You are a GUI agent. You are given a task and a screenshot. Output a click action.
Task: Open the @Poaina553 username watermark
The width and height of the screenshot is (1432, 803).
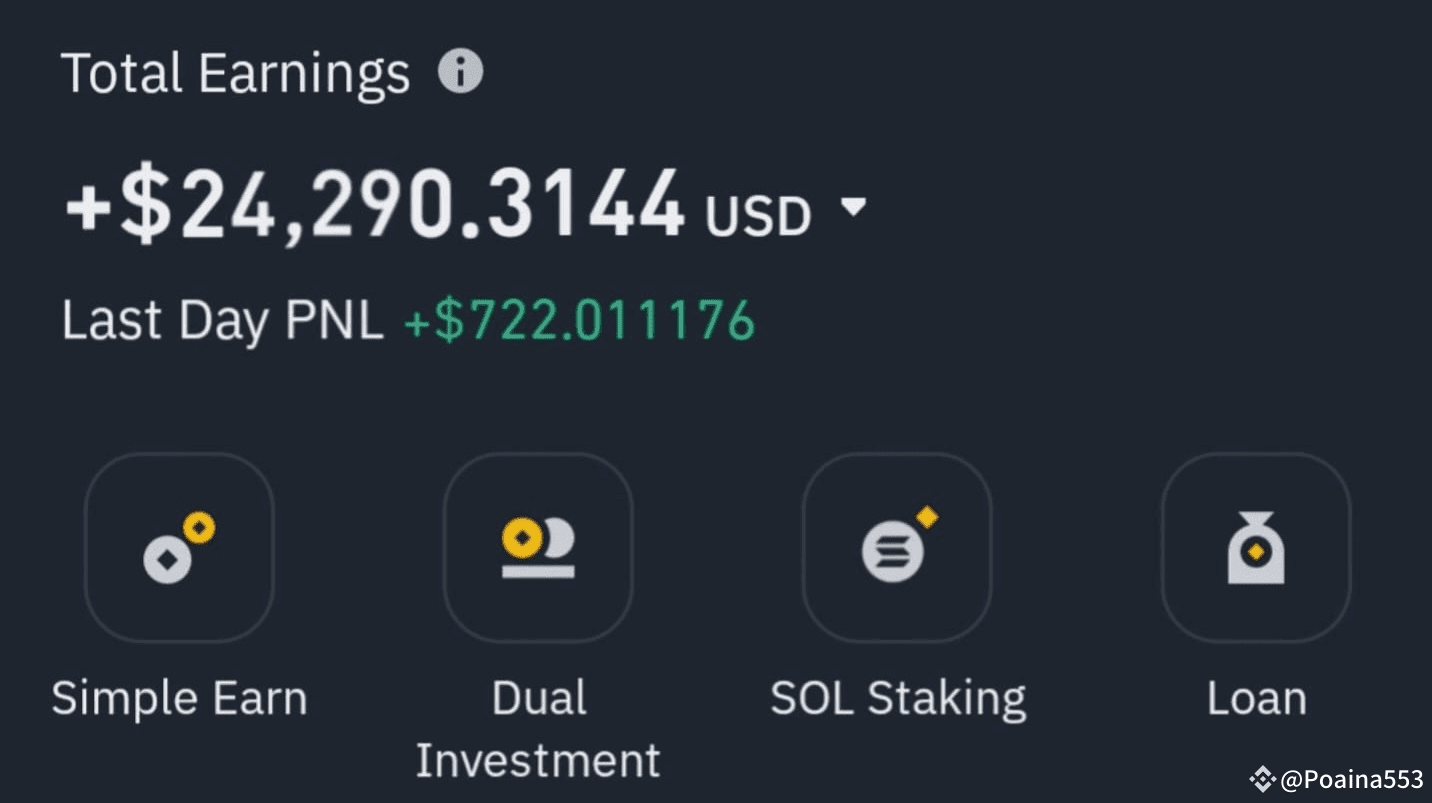(1351, 779)
